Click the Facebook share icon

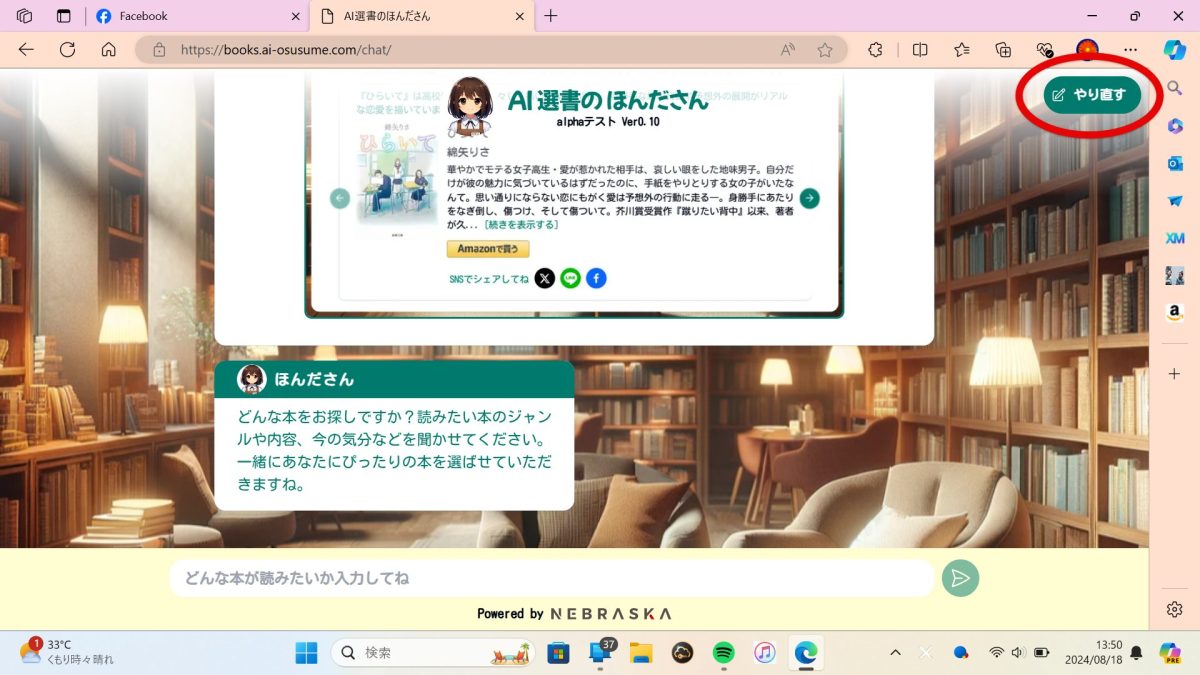(596, 278)
